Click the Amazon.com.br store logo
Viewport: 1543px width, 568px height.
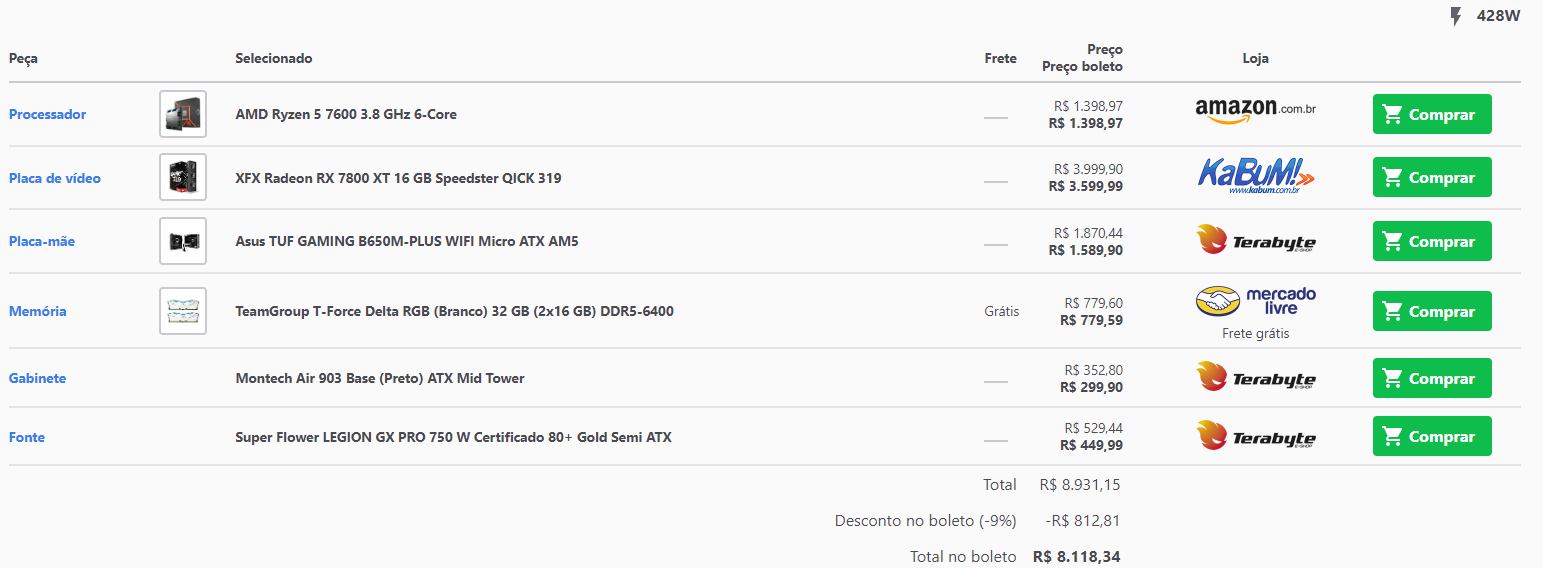(1255, 110)
